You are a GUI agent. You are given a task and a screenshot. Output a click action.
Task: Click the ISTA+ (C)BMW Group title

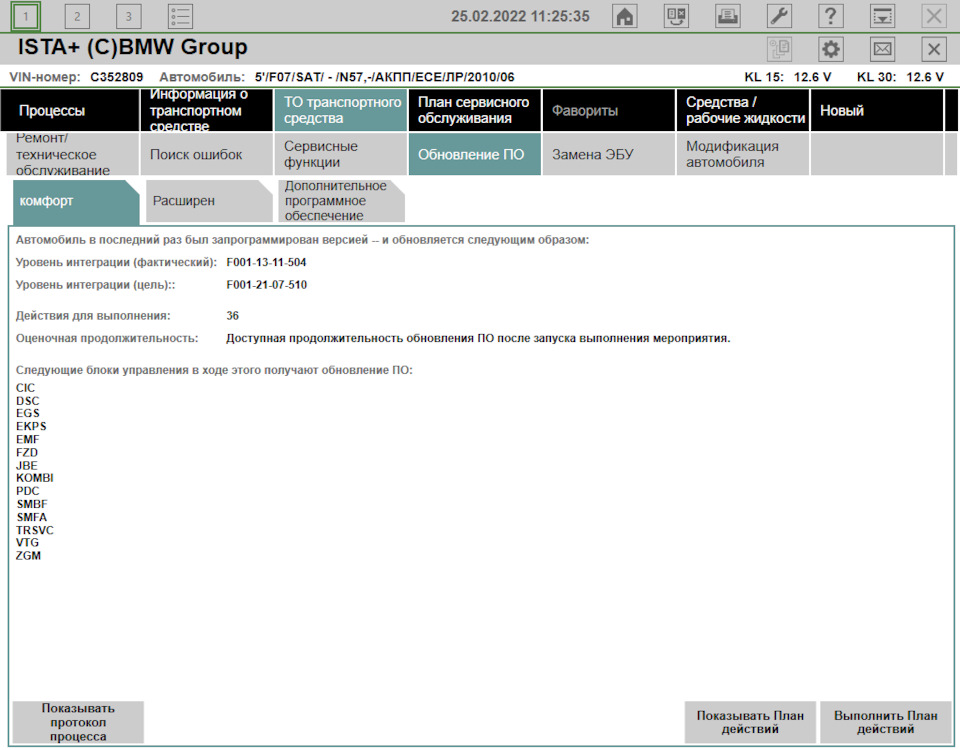click(132, 47)
